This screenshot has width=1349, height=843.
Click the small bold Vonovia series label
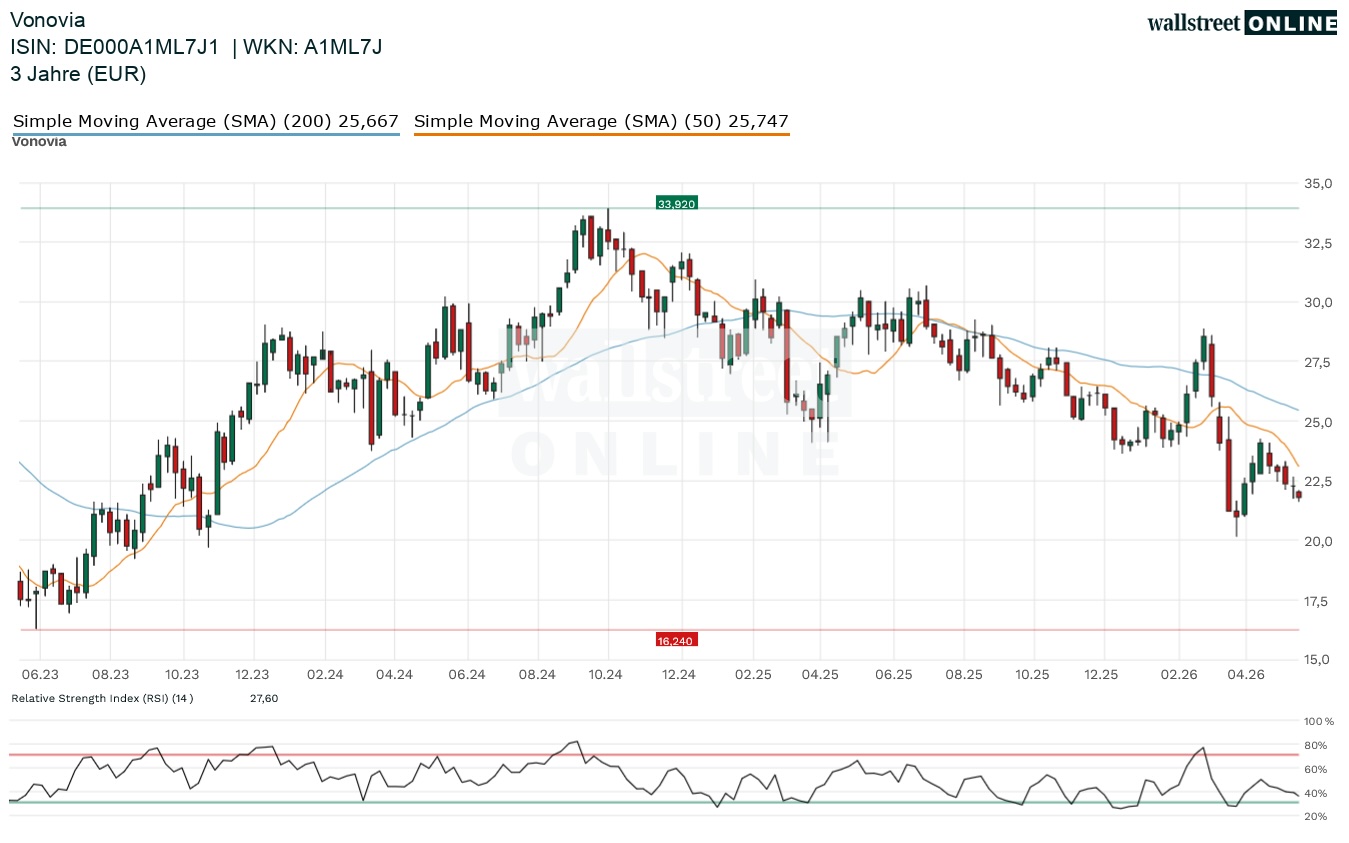coord(39,141)
